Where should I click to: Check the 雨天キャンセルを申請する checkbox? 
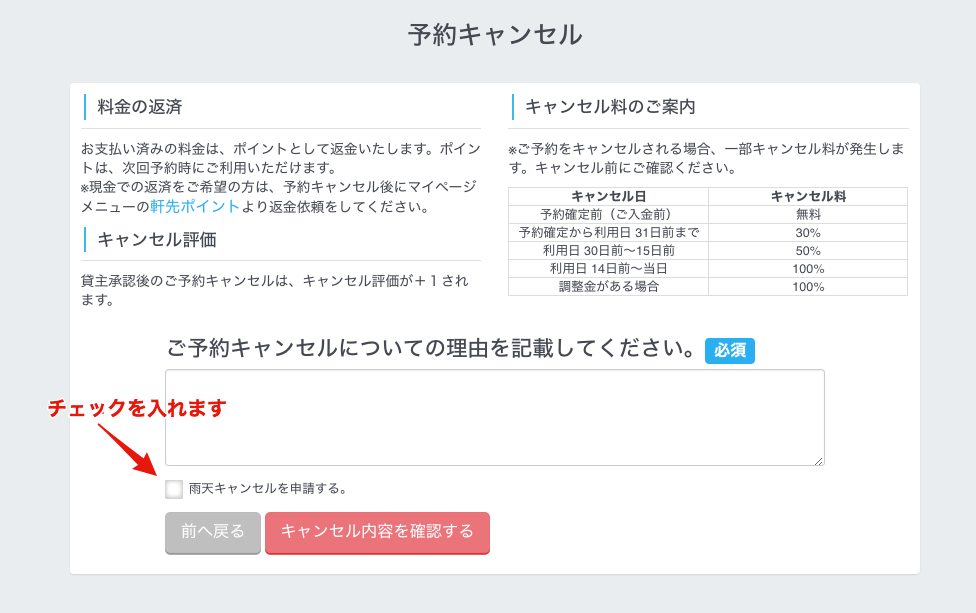point(174,489)
